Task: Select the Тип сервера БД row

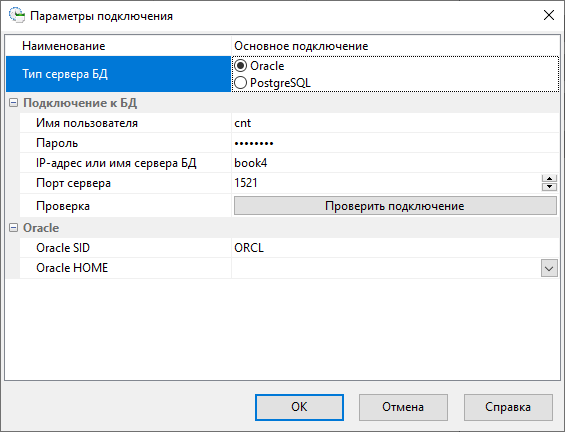Action: pos(118,74)
